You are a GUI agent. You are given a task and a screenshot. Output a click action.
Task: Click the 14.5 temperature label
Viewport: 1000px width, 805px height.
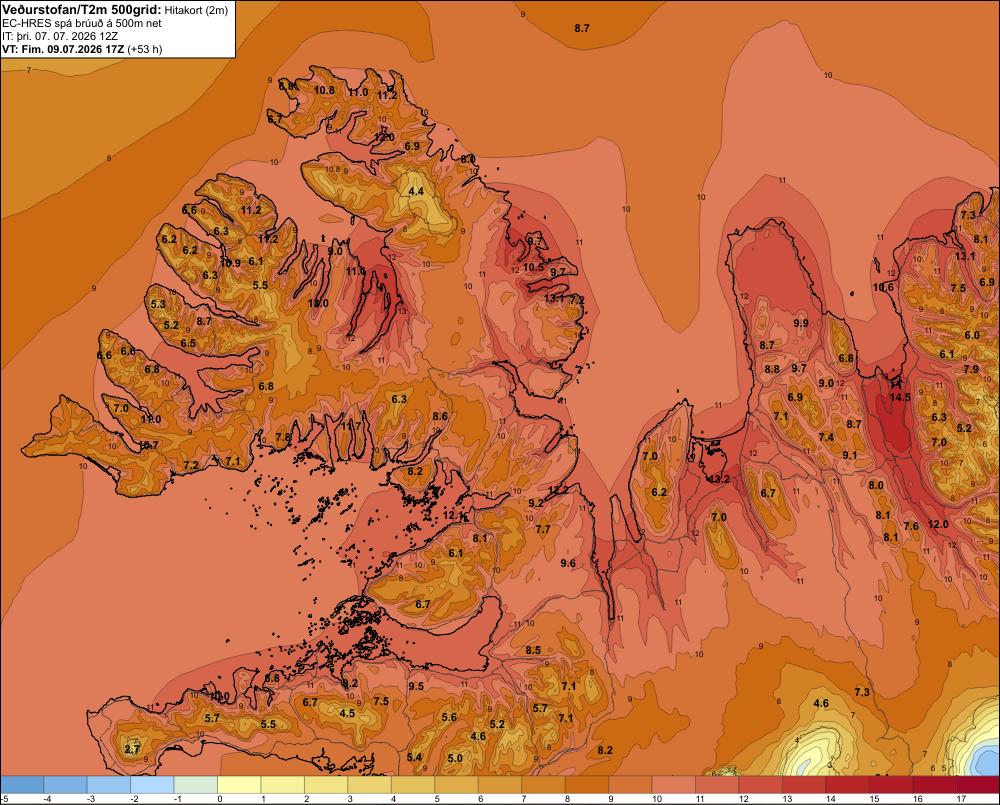click(x=900, y=397)
